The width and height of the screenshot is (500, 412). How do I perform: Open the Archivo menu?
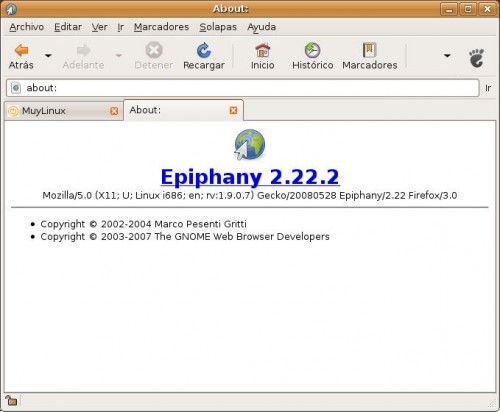pos(27,27)
